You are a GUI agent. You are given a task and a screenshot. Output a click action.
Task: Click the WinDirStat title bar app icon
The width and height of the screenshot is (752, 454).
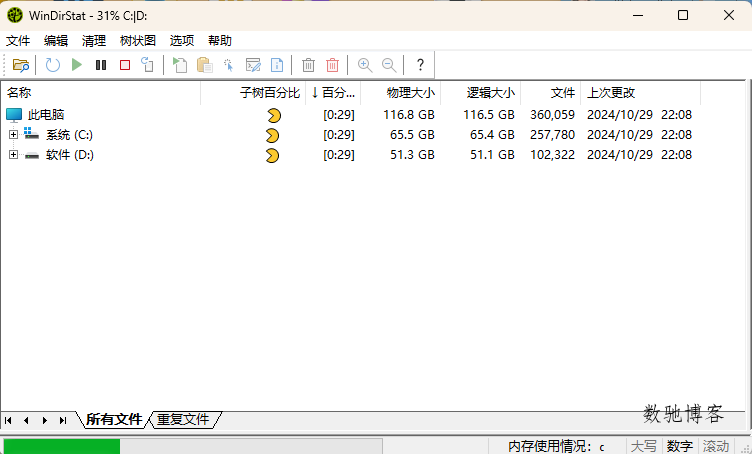pyautogui.click(x=15, y=15)
